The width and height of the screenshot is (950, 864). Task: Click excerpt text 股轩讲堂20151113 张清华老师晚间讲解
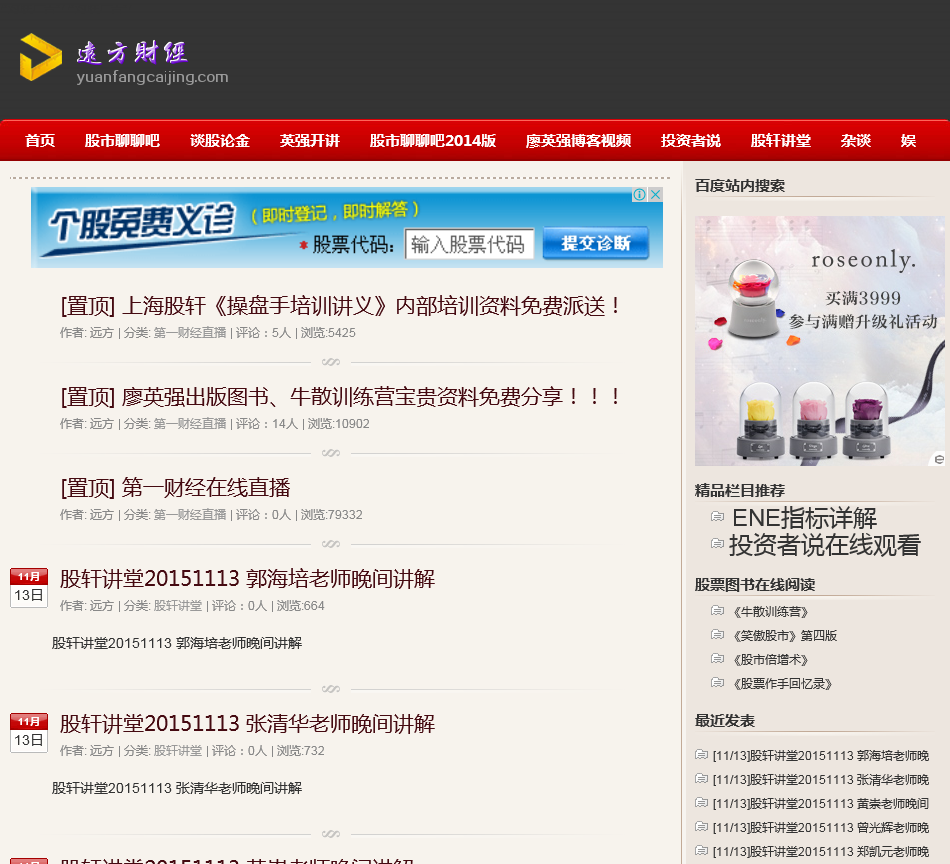[x=176, y=788]
